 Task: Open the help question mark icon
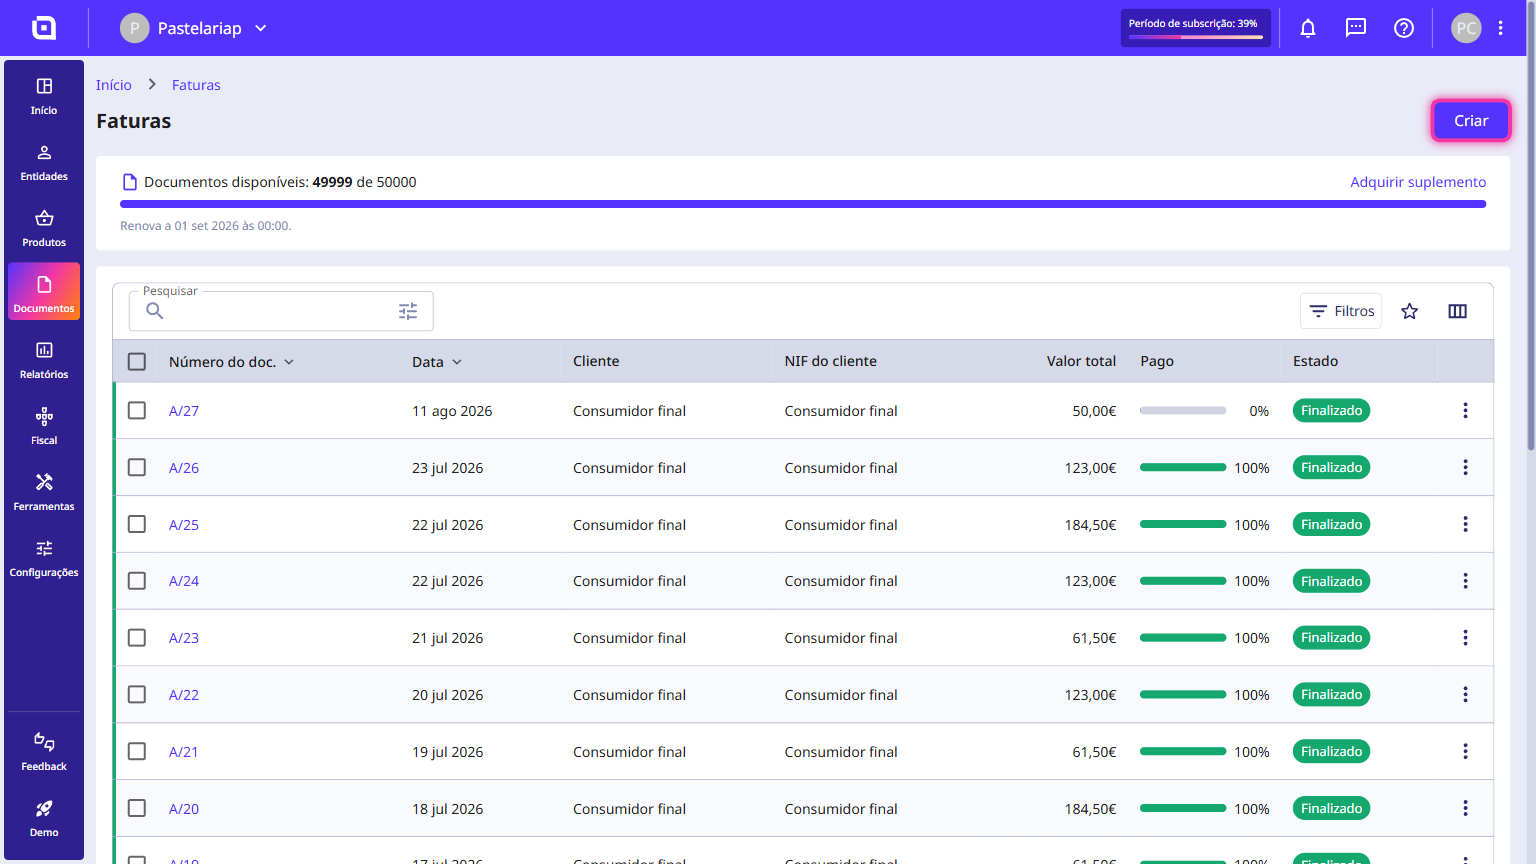1404,28
